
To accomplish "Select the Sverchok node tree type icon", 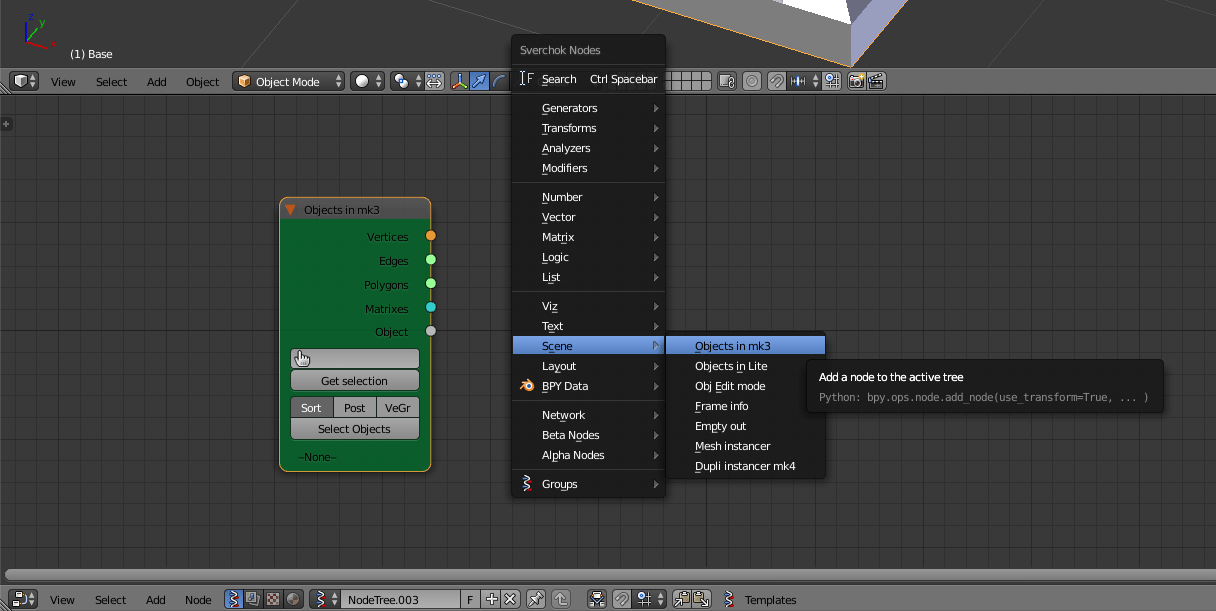I will tap(234, 599).
